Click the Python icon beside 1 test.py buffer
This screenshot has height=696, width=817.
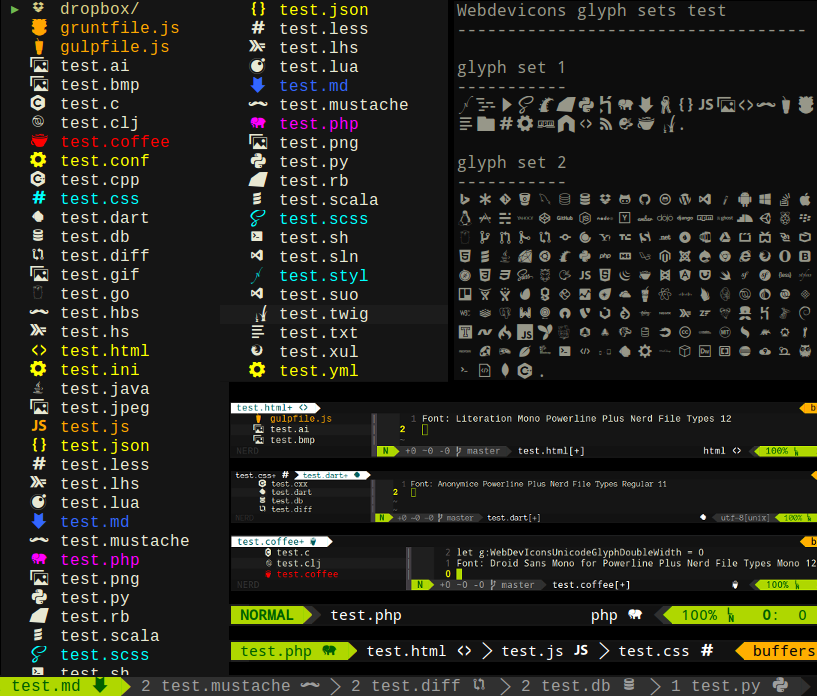780,685
